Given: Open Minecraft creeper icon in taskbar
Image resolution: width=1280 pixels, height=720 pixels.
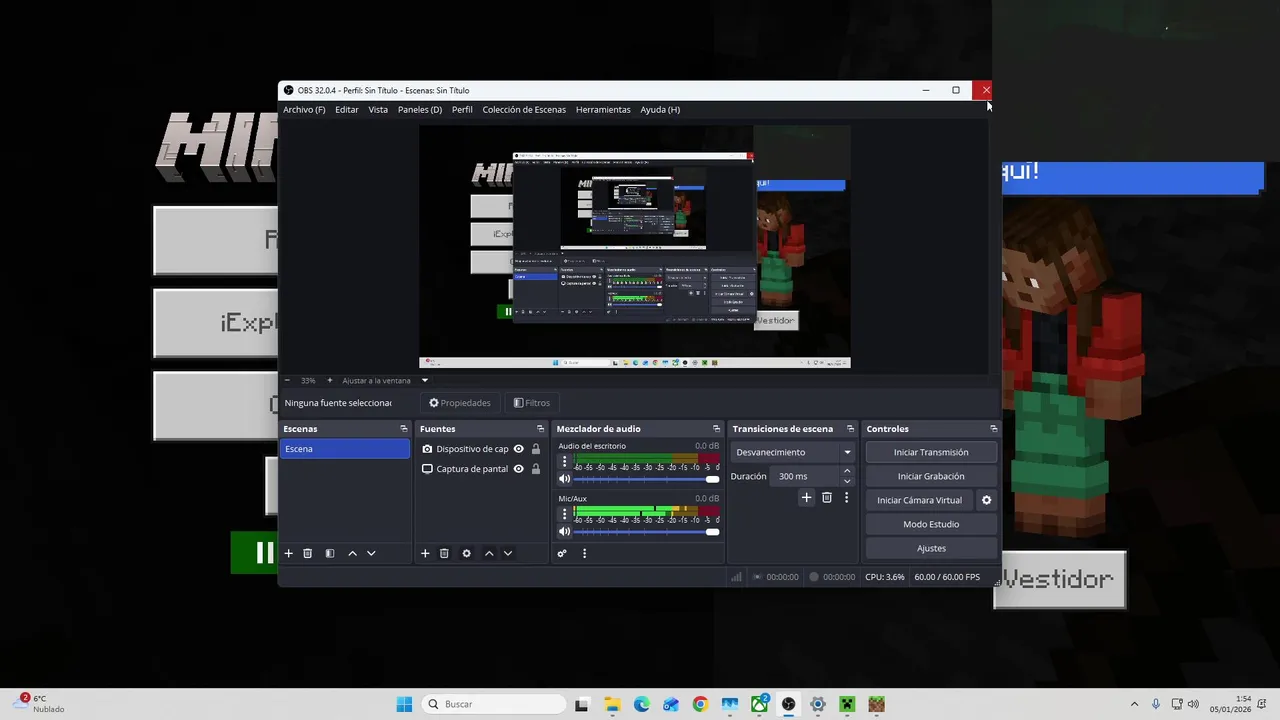Looking at the screenshot, I should pyautogui.click(x=847, y=704).
